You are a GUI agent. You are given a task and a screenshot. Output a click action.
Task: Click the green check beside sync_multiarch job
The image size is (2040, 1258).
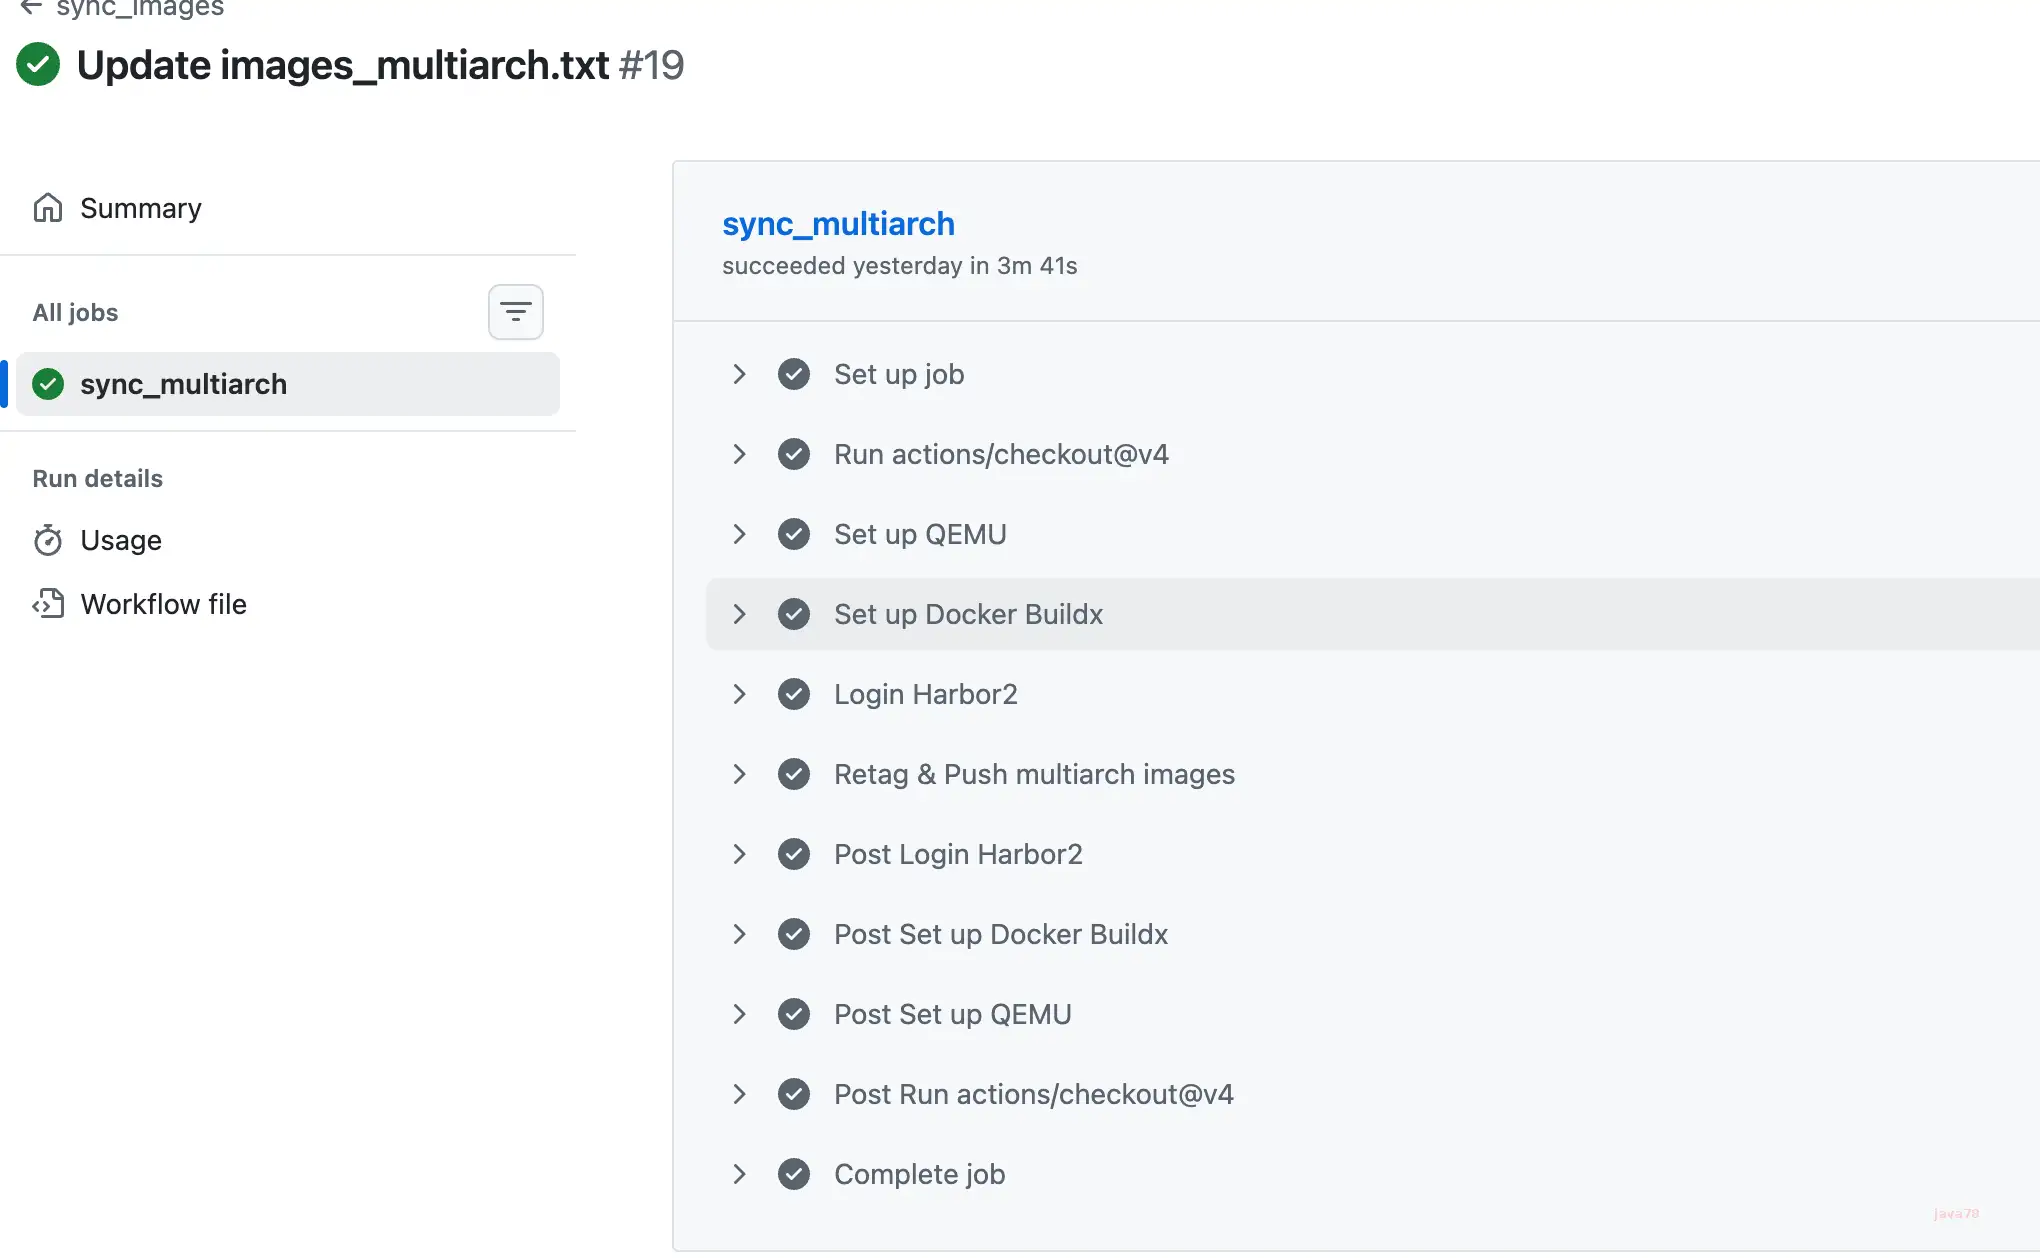tap(47, 384)
